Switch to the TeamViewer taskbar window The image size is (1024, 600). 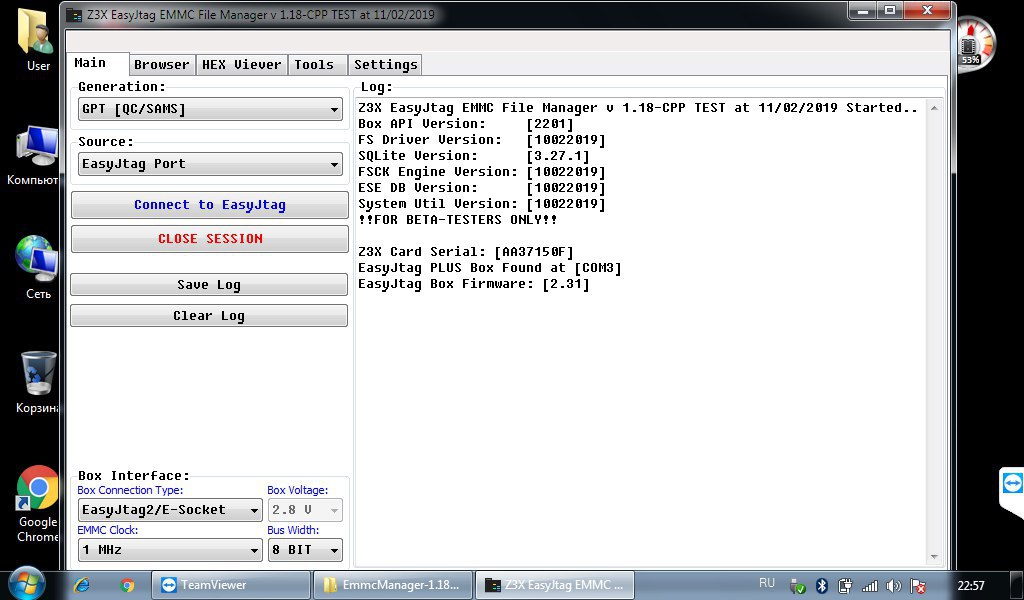[231, 585]
